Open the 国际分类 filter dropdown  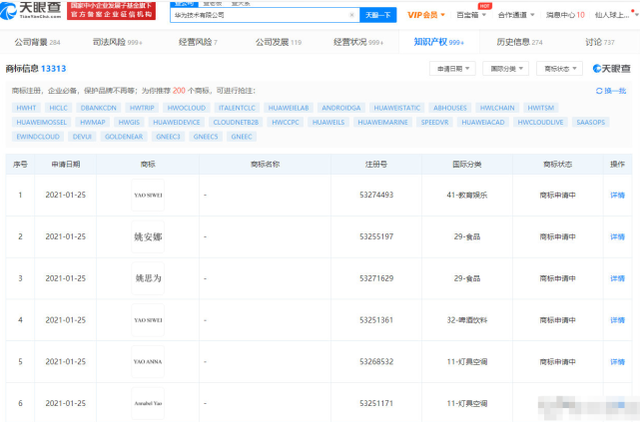506,69
